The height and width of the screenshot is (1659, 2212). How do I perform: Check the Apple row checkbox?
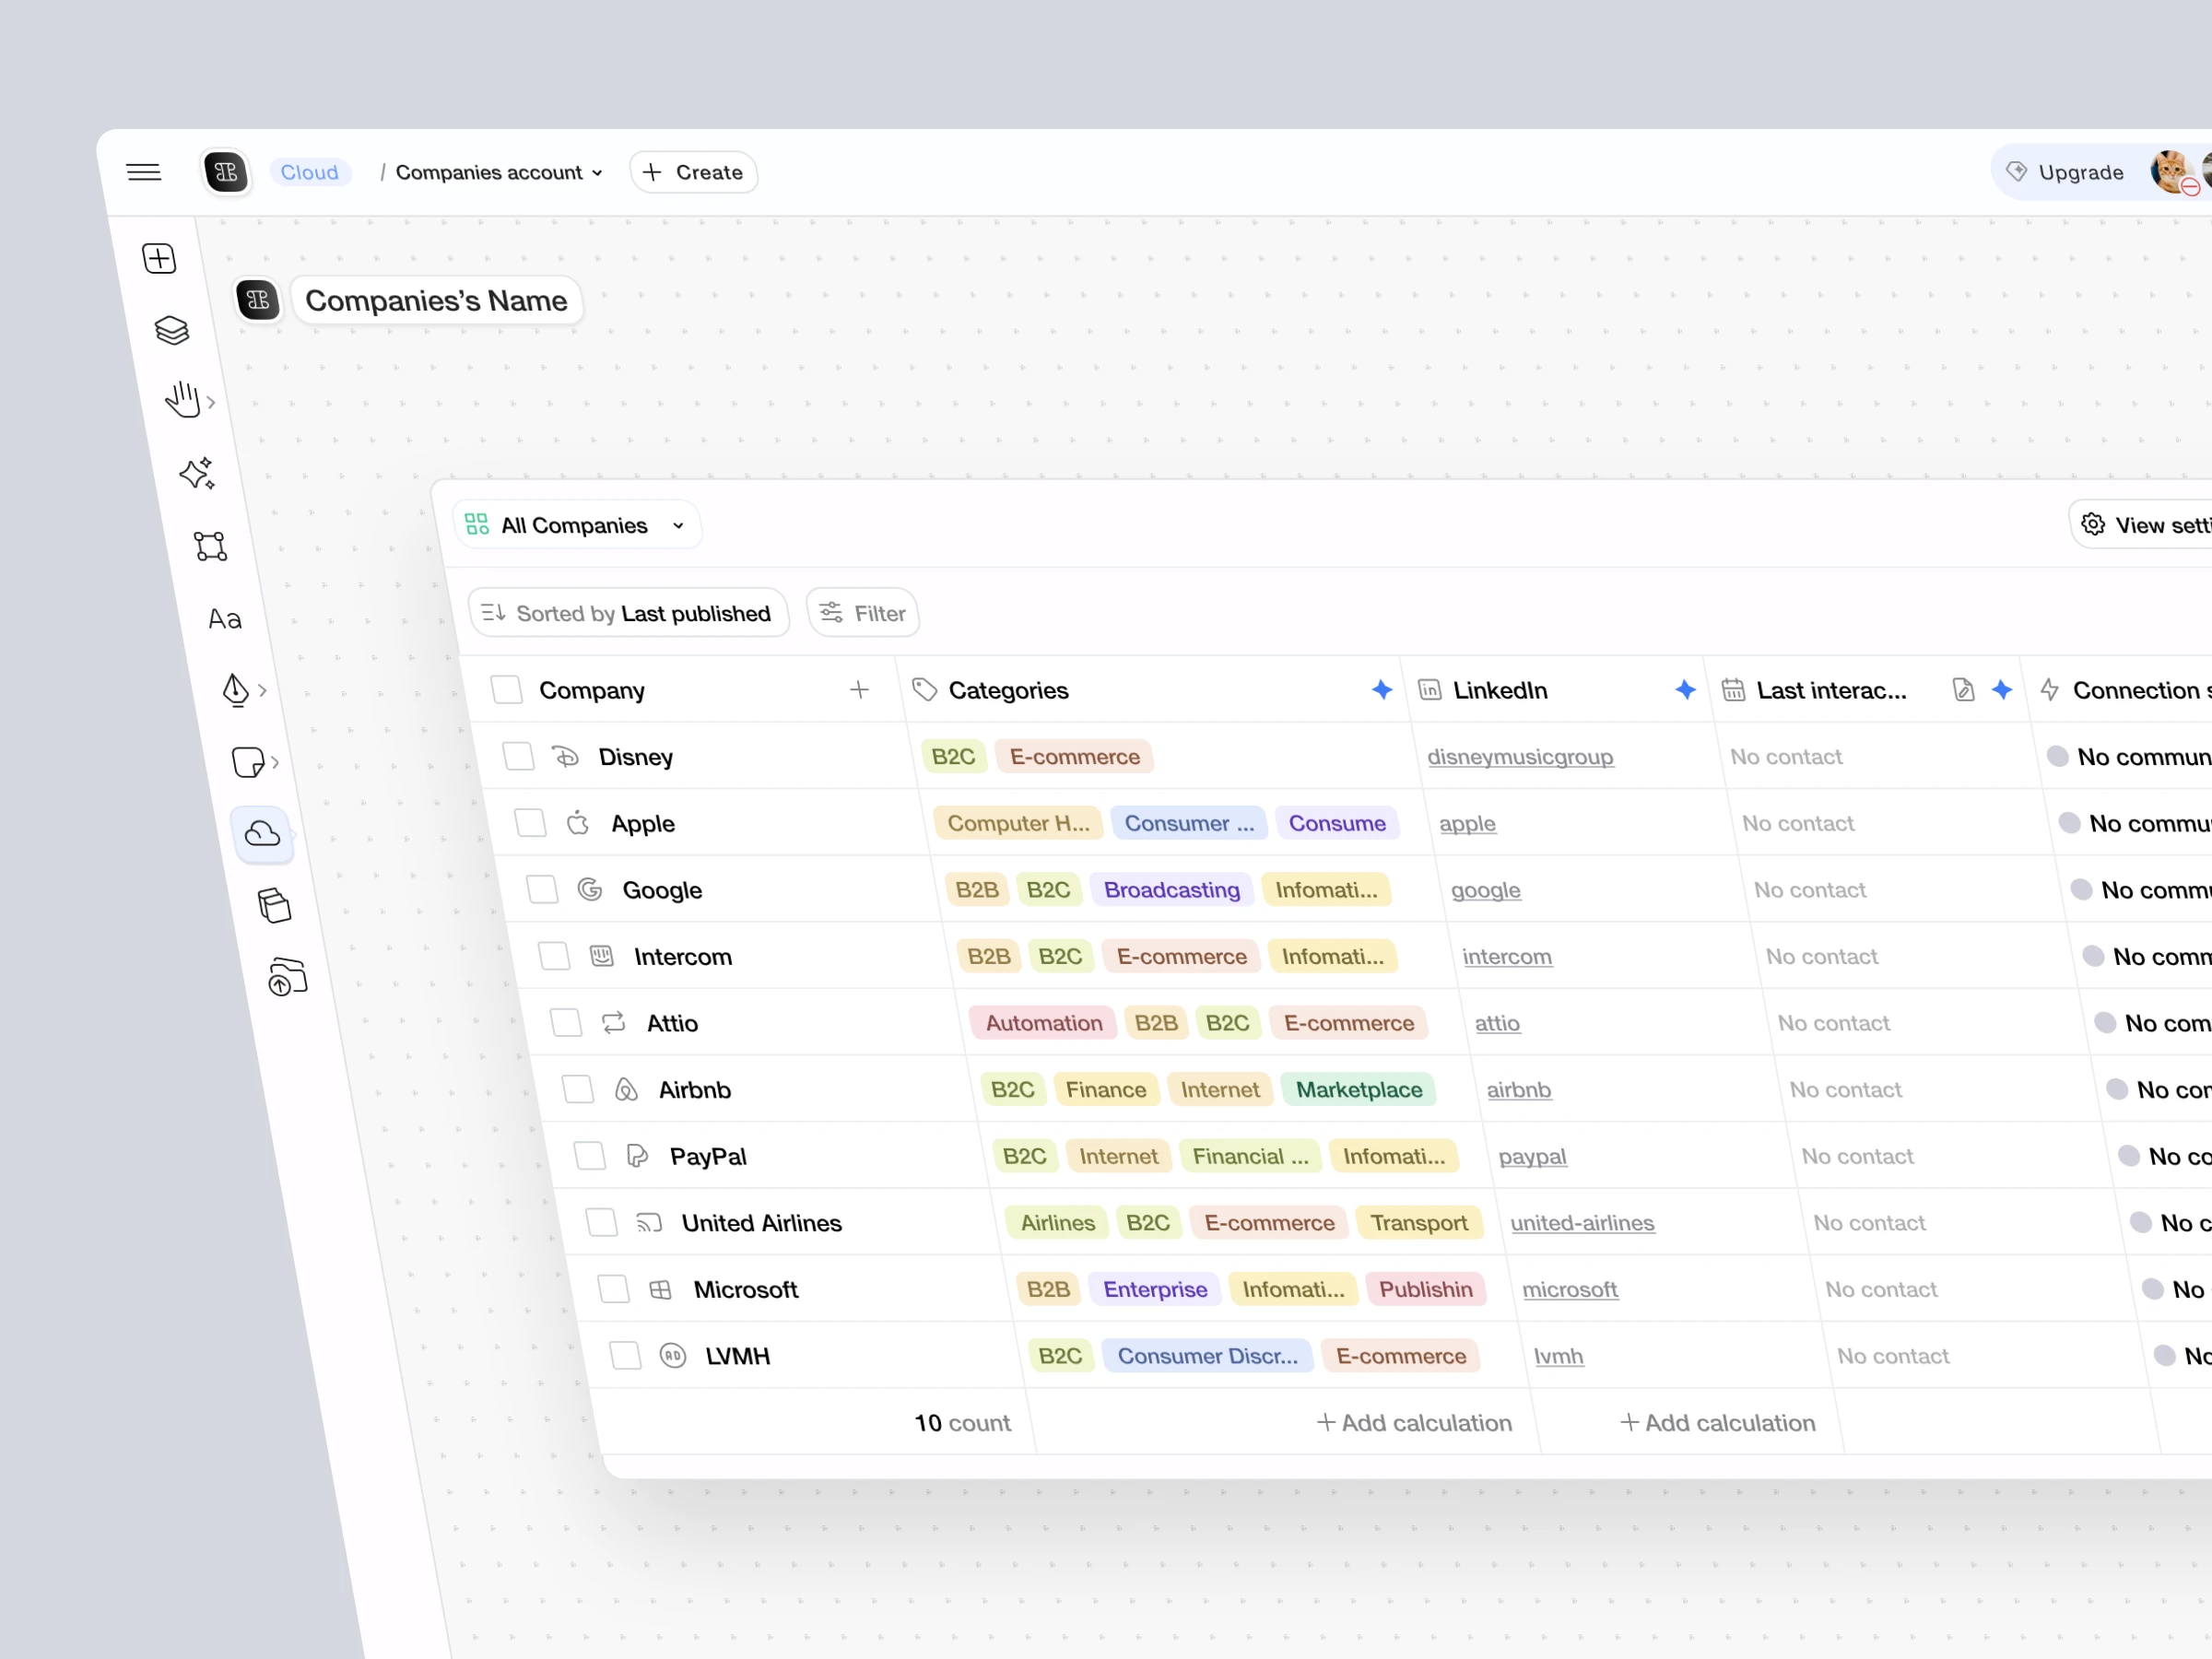(x=530, y=824)
